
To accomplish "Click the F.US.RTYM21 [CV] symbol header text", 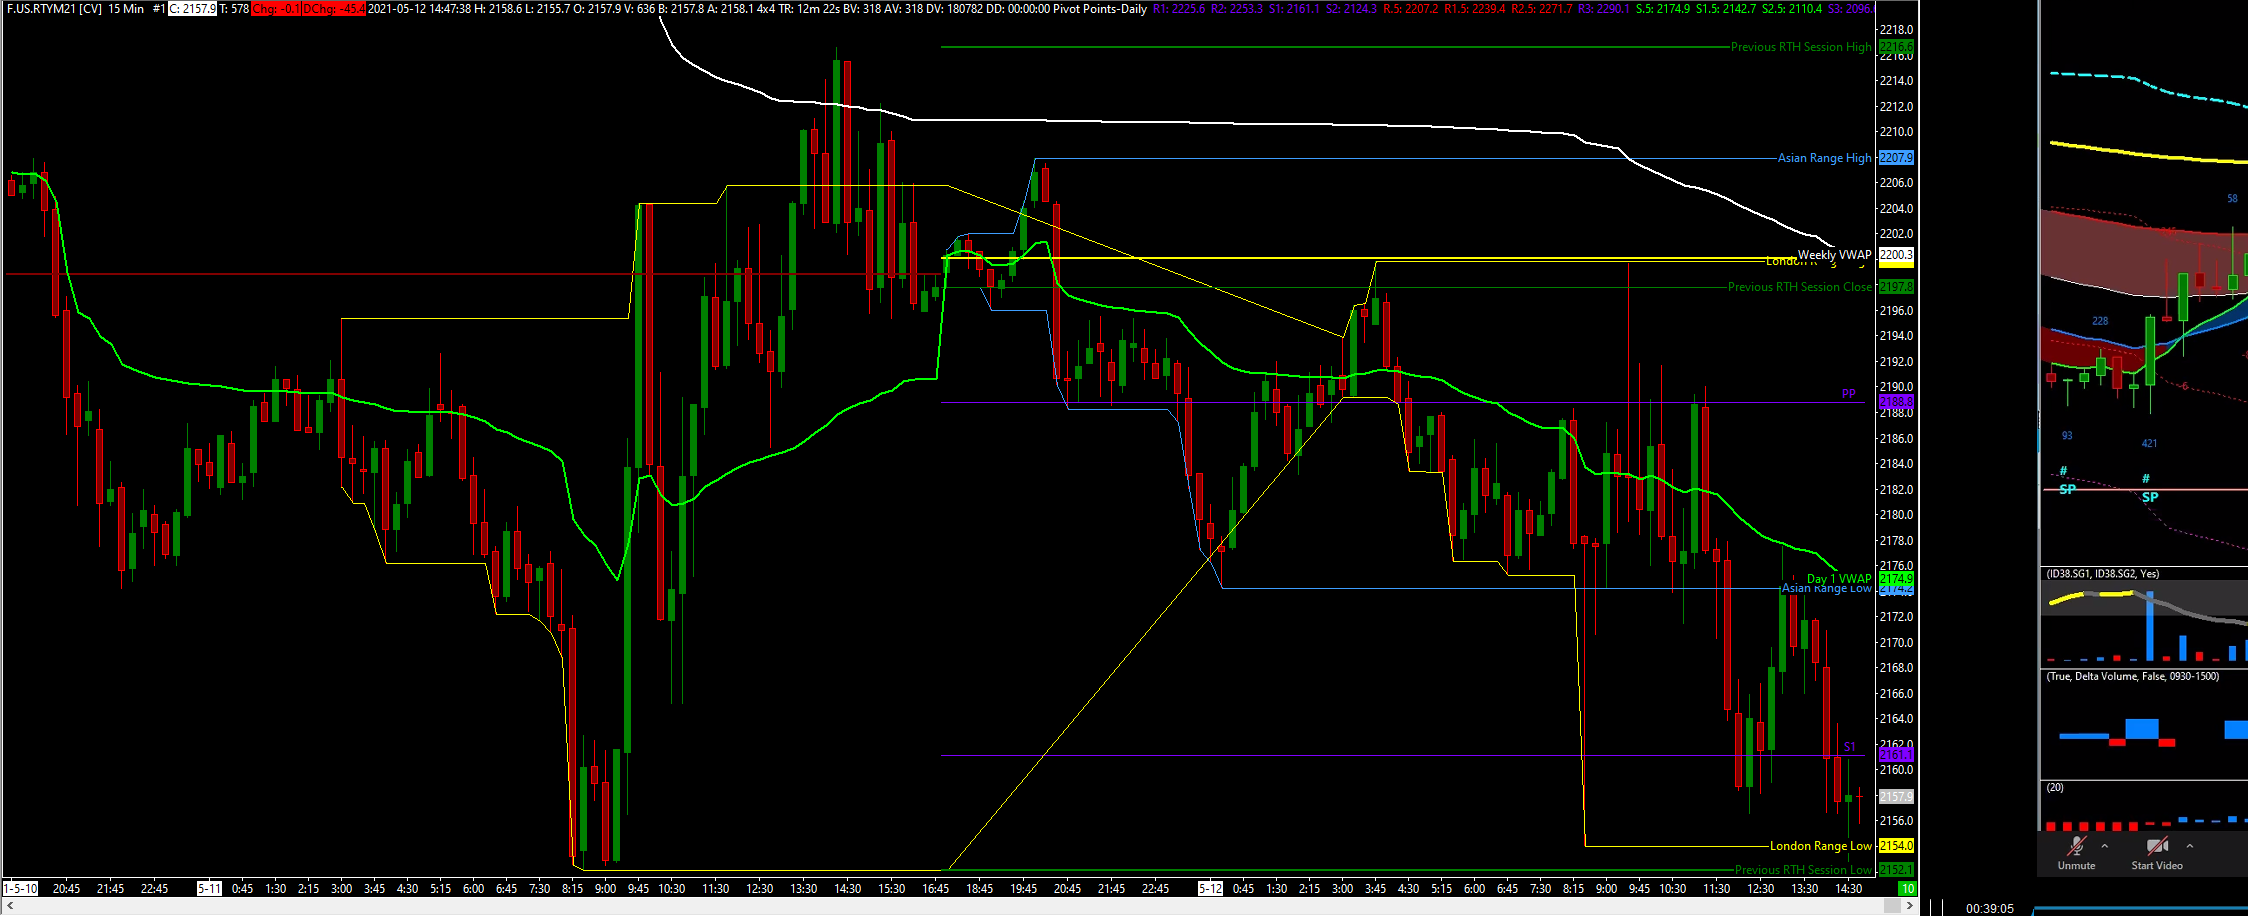I will 54,8.
